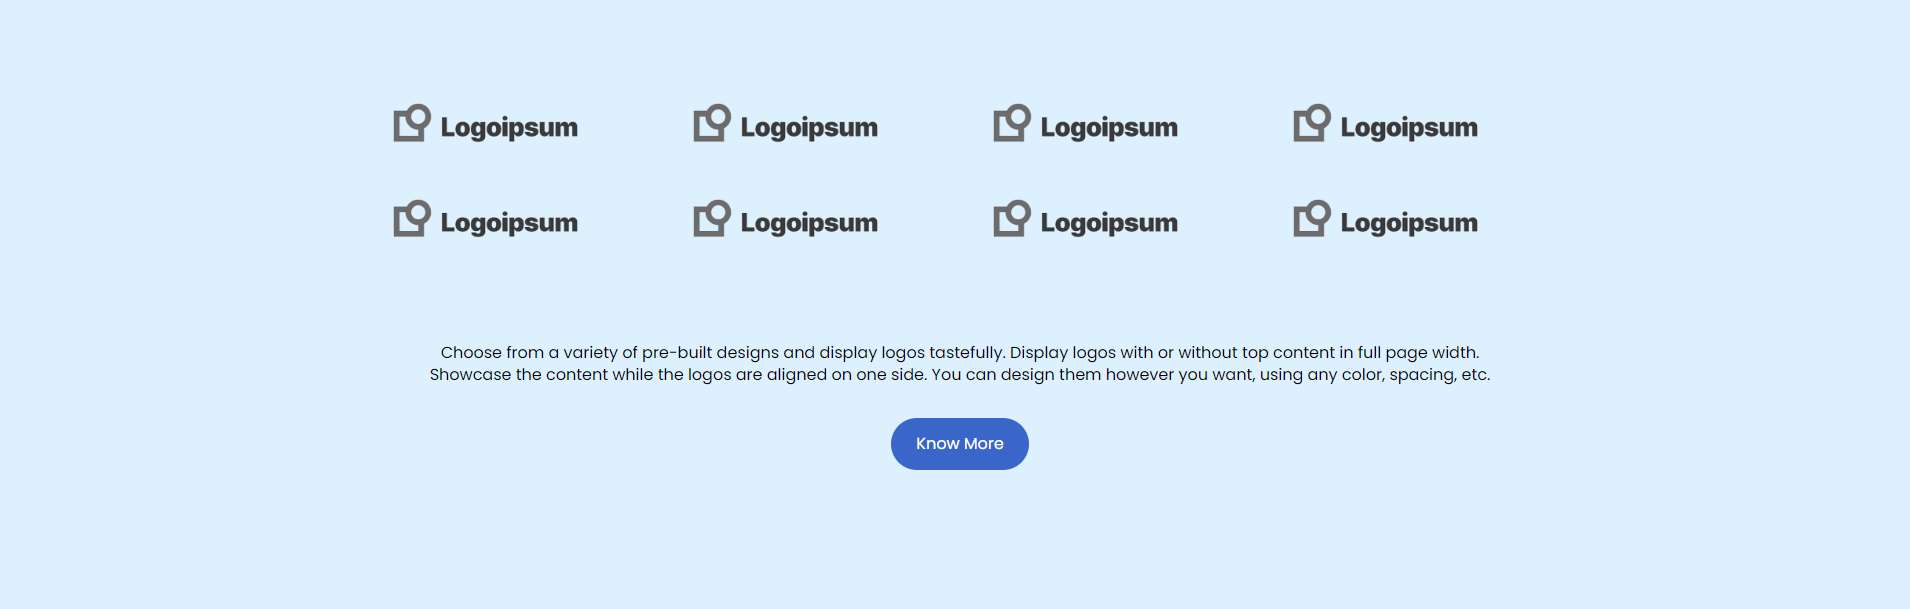Click the rounded blue Know More pill
The height and width of the screenshot is (609, 1910).
pyautogui.click(x=959, y=443)
